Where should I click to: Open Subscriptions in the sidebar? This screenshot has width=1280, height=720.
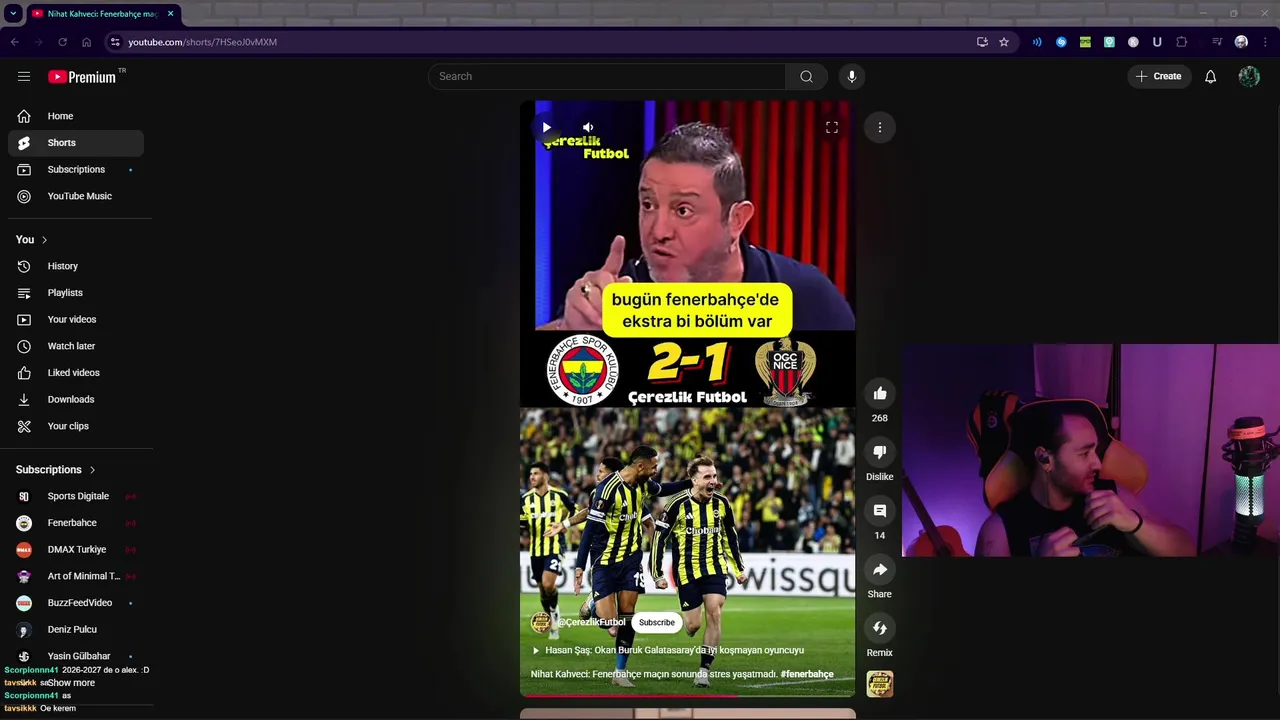76,169
